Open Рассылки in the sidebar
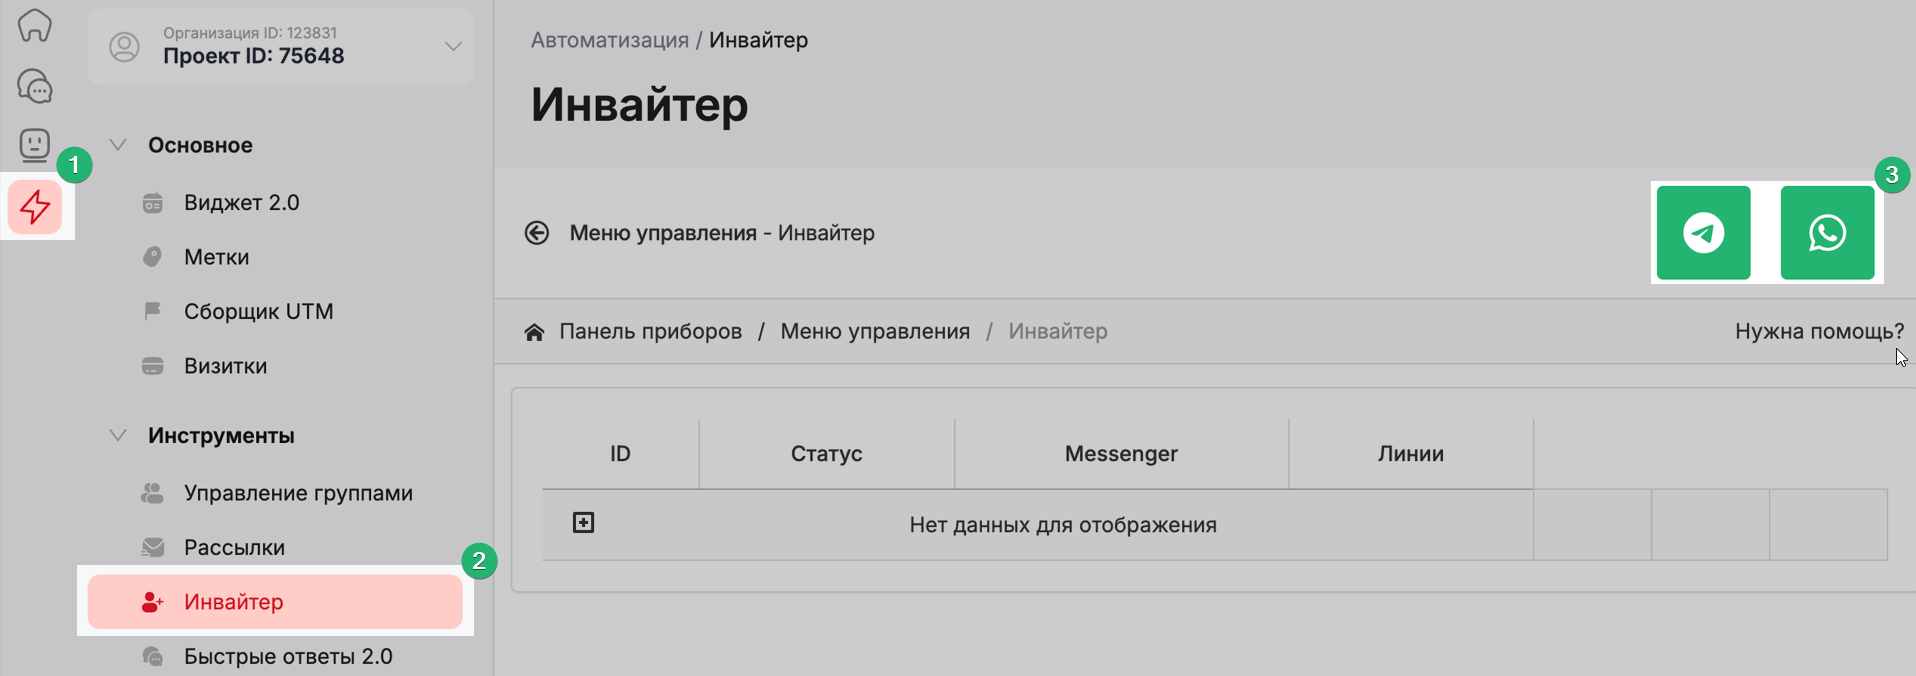This screenshot has height=676, width=1916. (234, 548)
